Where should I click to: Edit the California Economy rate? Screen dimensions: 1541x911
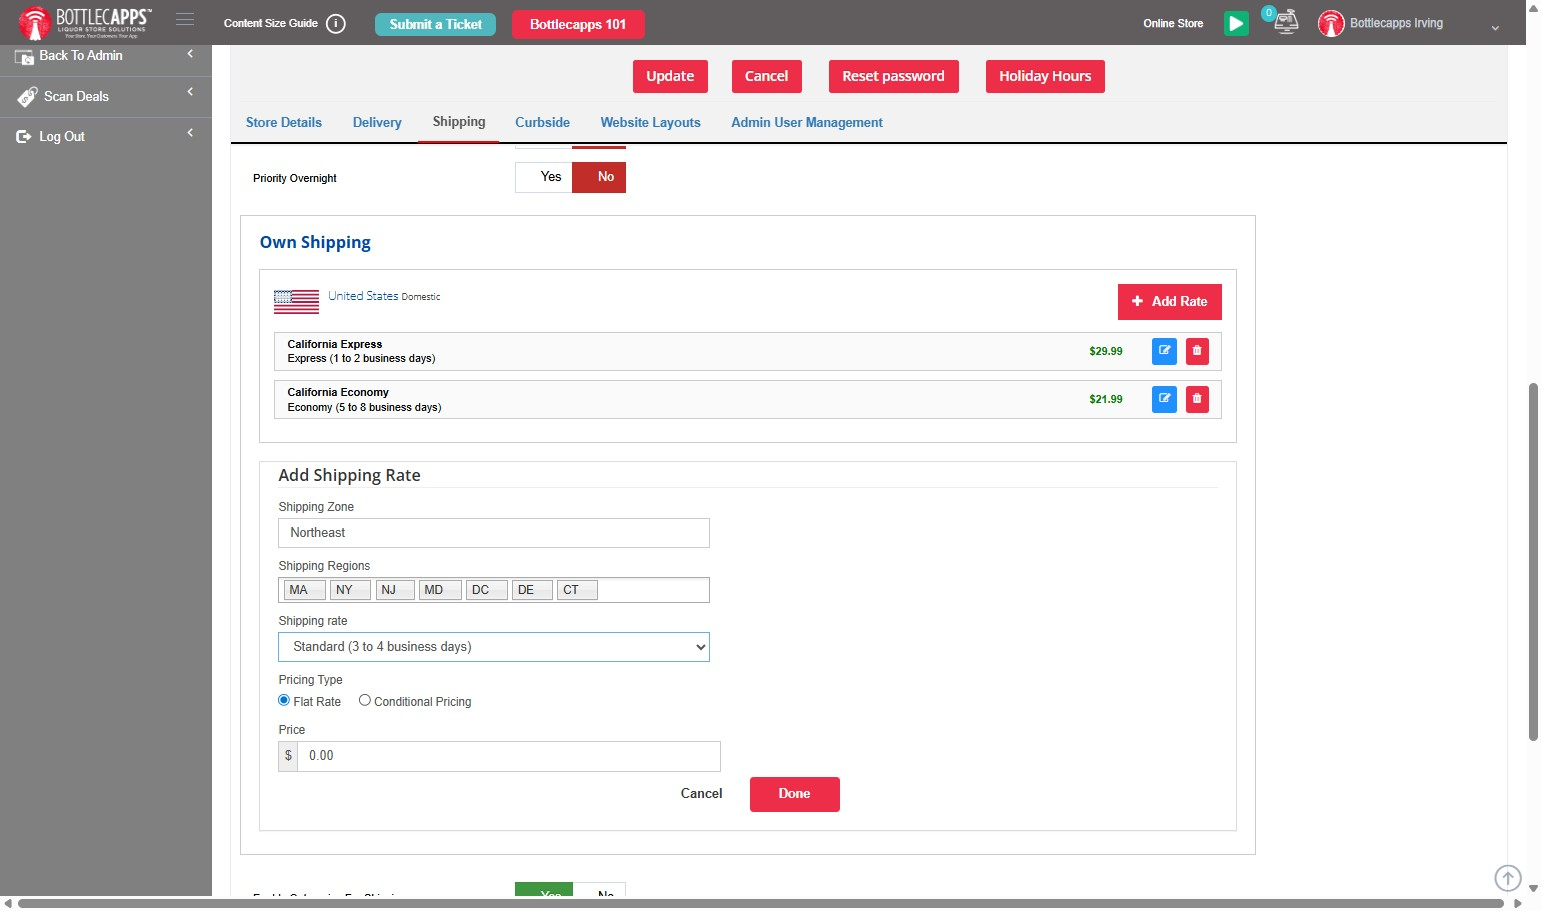point(1164,399)
